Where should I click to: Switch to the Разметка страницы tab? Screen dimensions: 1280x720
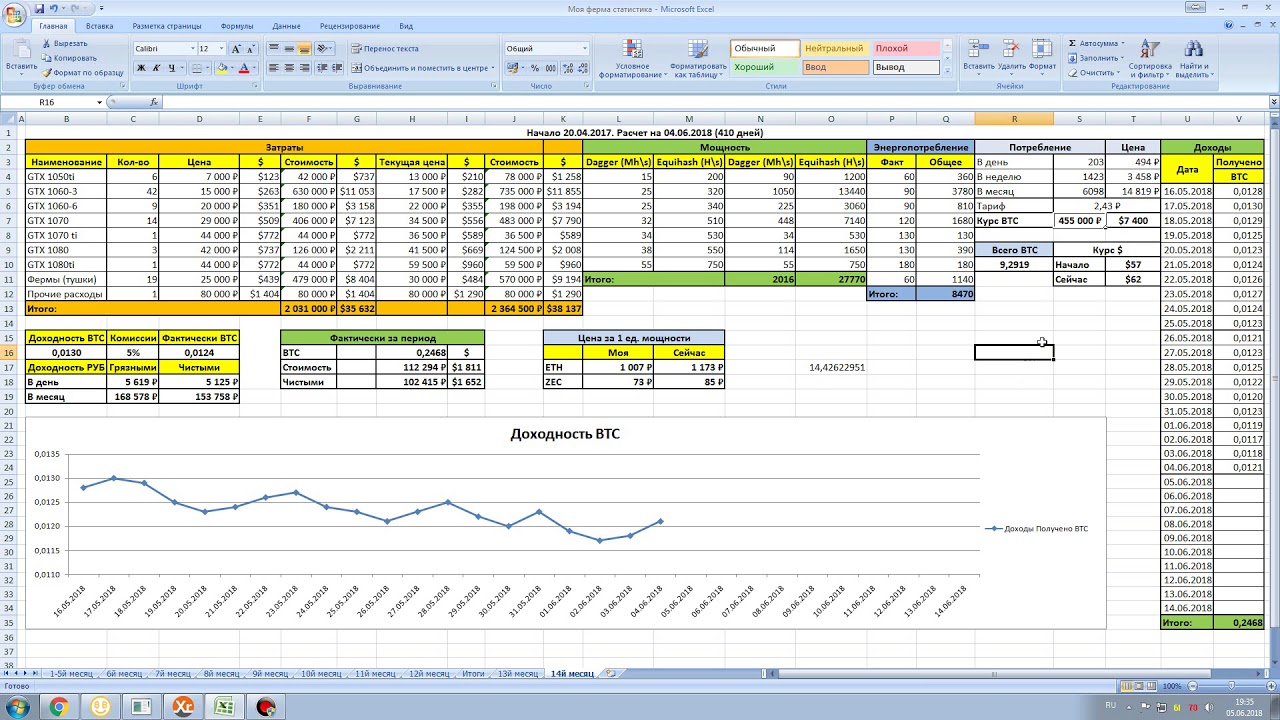pyautogui.click(x=168, y=26)
